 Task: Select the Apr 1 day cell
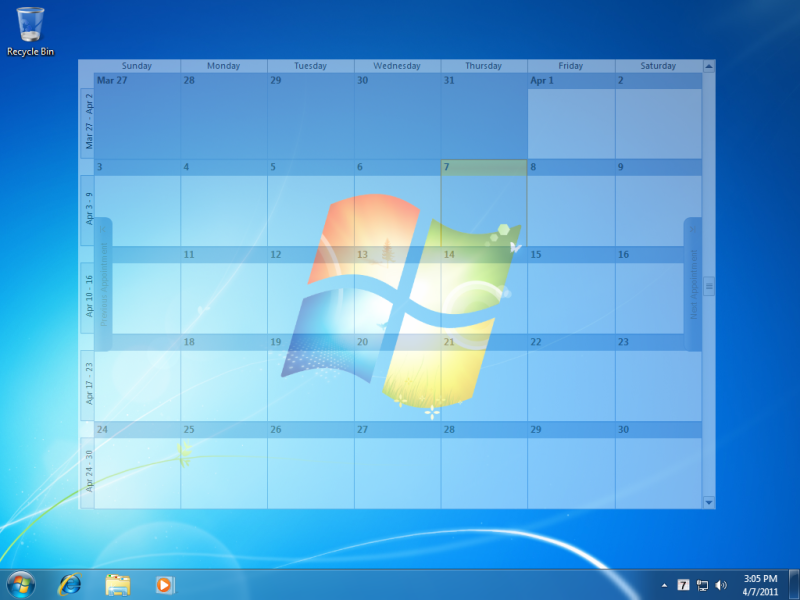(571, 116)
